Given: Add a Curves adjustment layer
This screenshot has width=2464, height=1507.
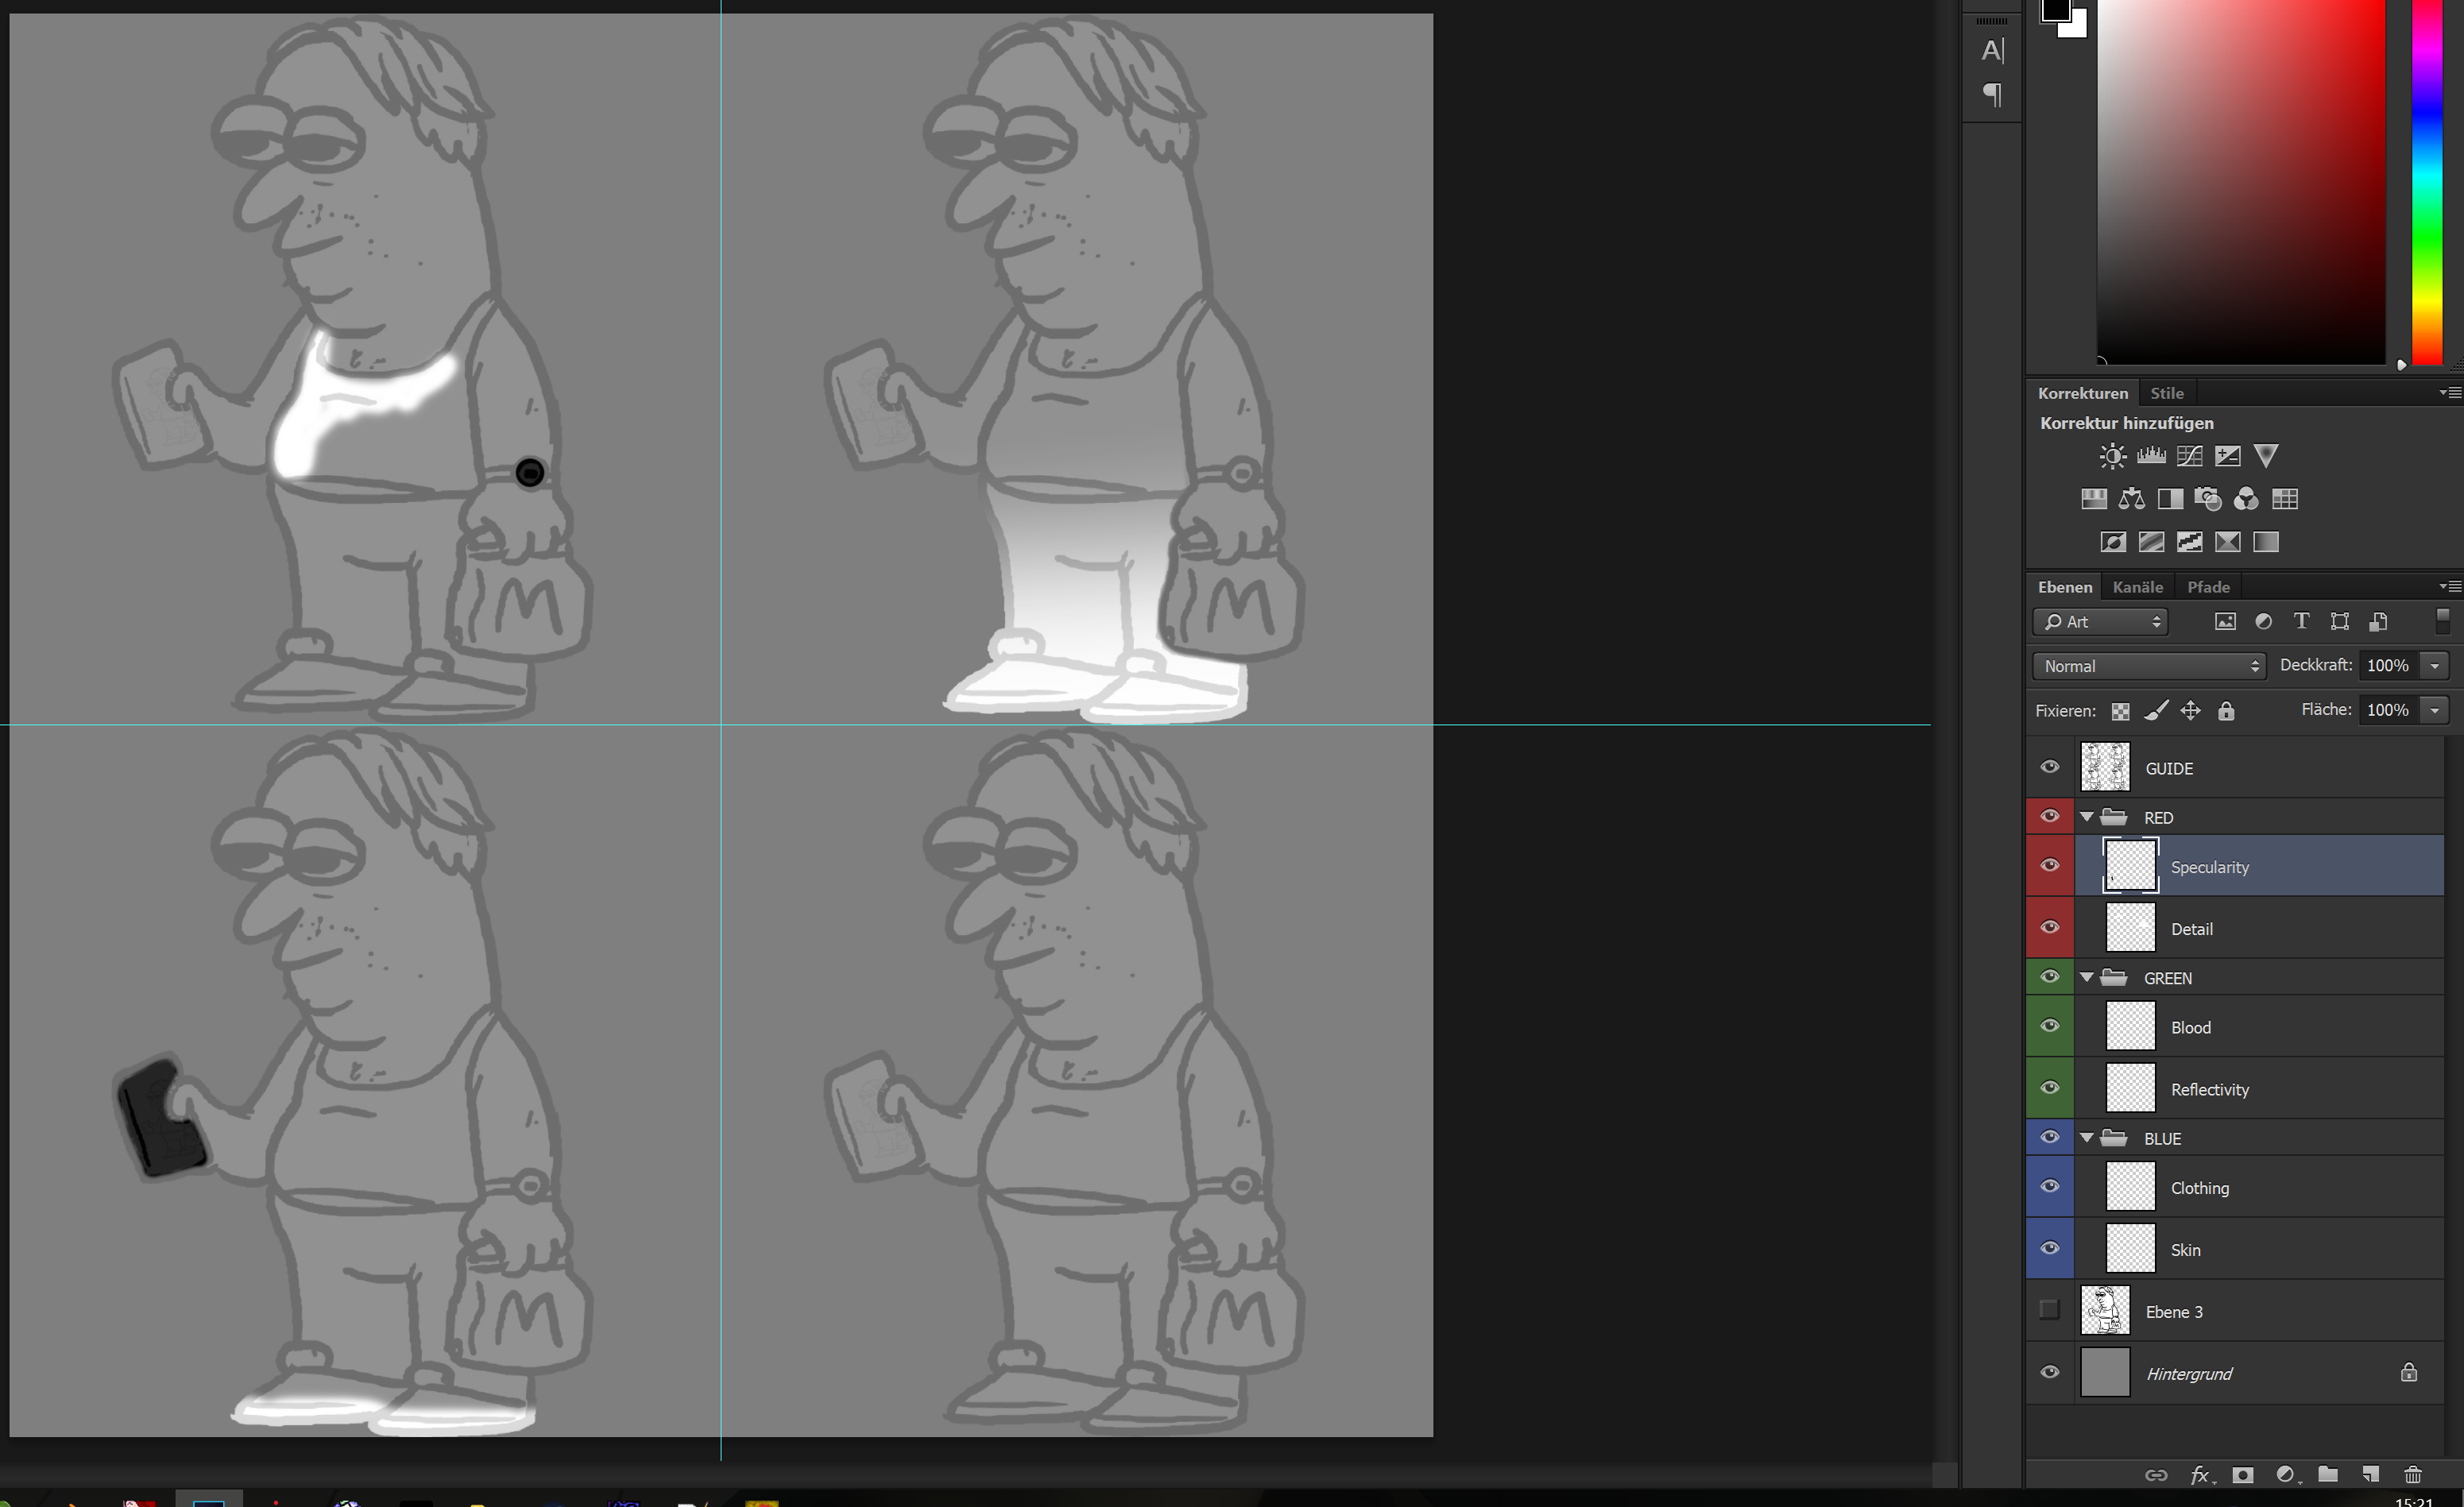Looking at the screenshot, I should [x=2189, y=456].
